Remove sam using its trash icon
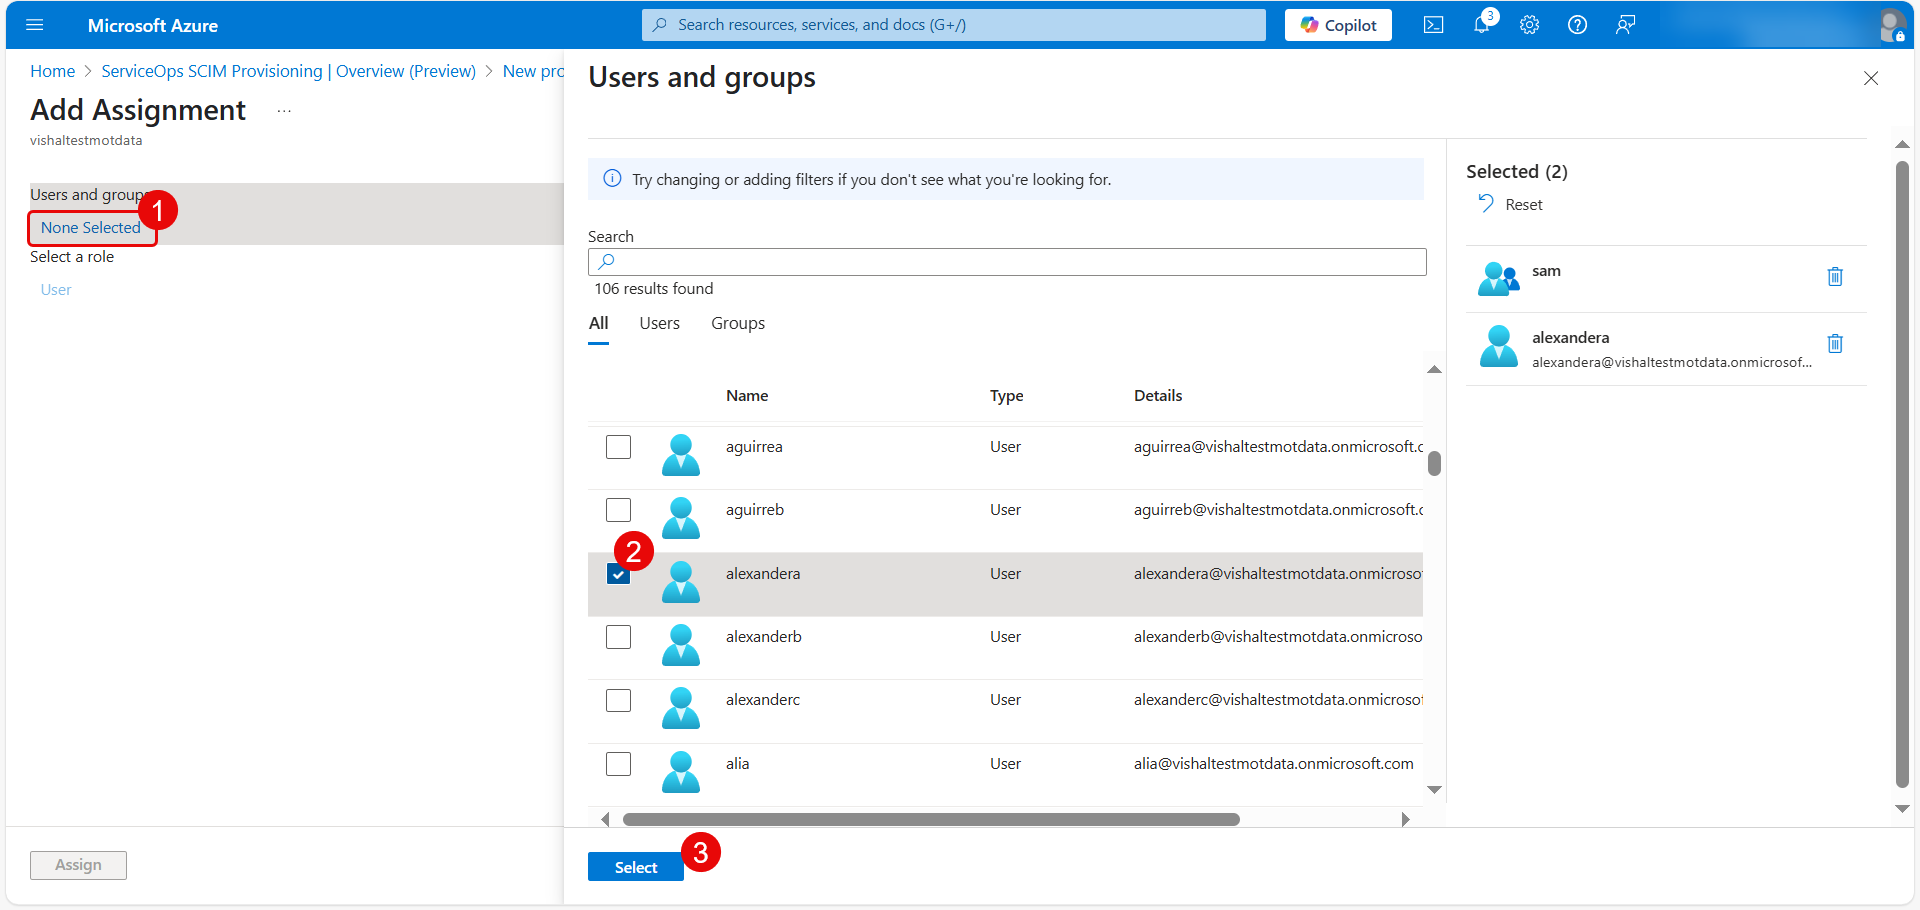 point(1835,277)
